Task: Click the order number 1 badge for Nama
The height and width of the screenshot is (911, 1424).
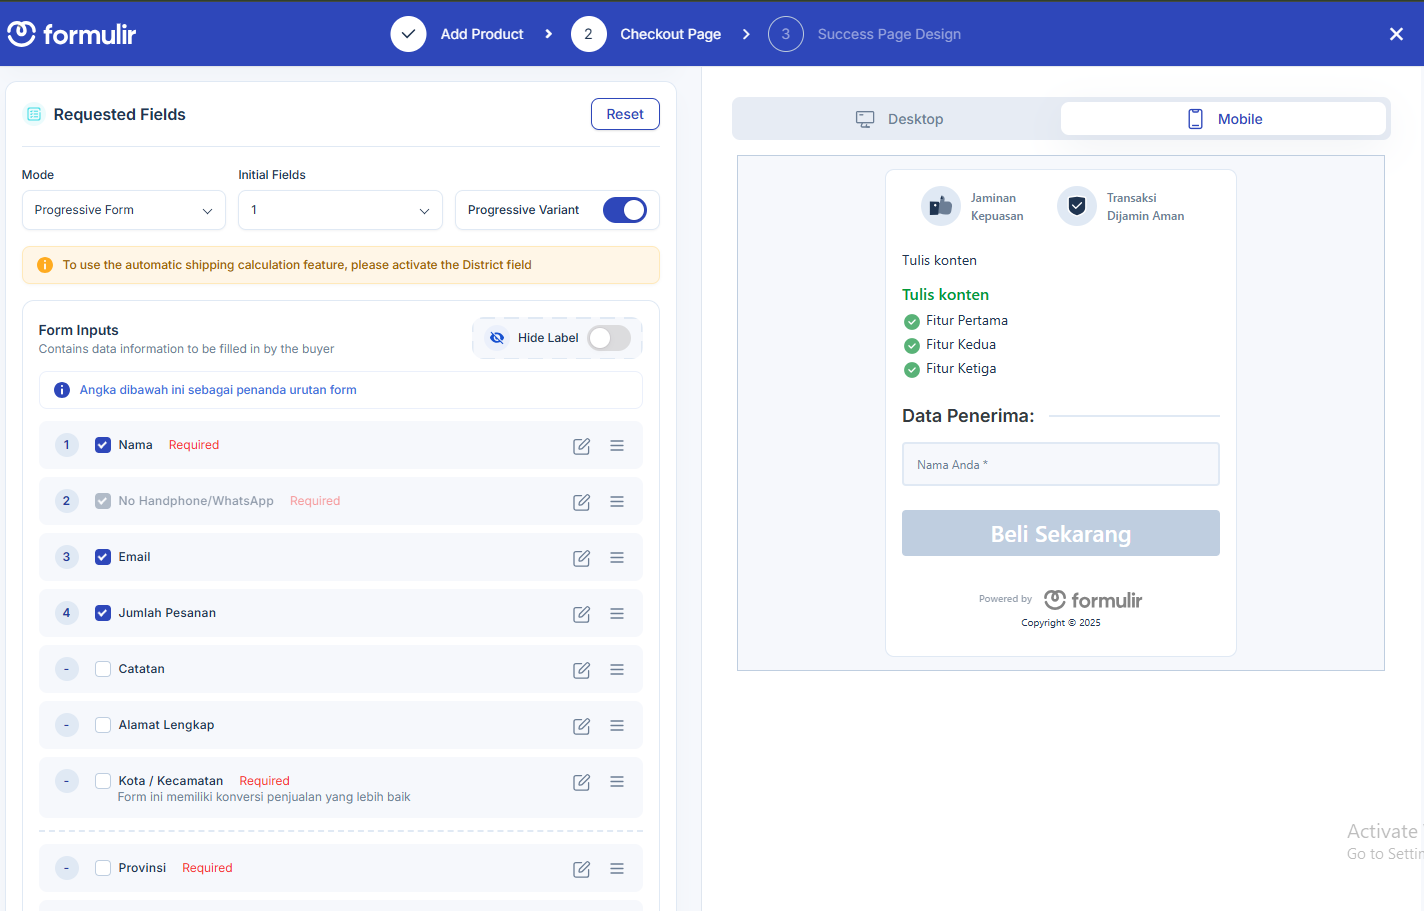Action: coord(67,445)
